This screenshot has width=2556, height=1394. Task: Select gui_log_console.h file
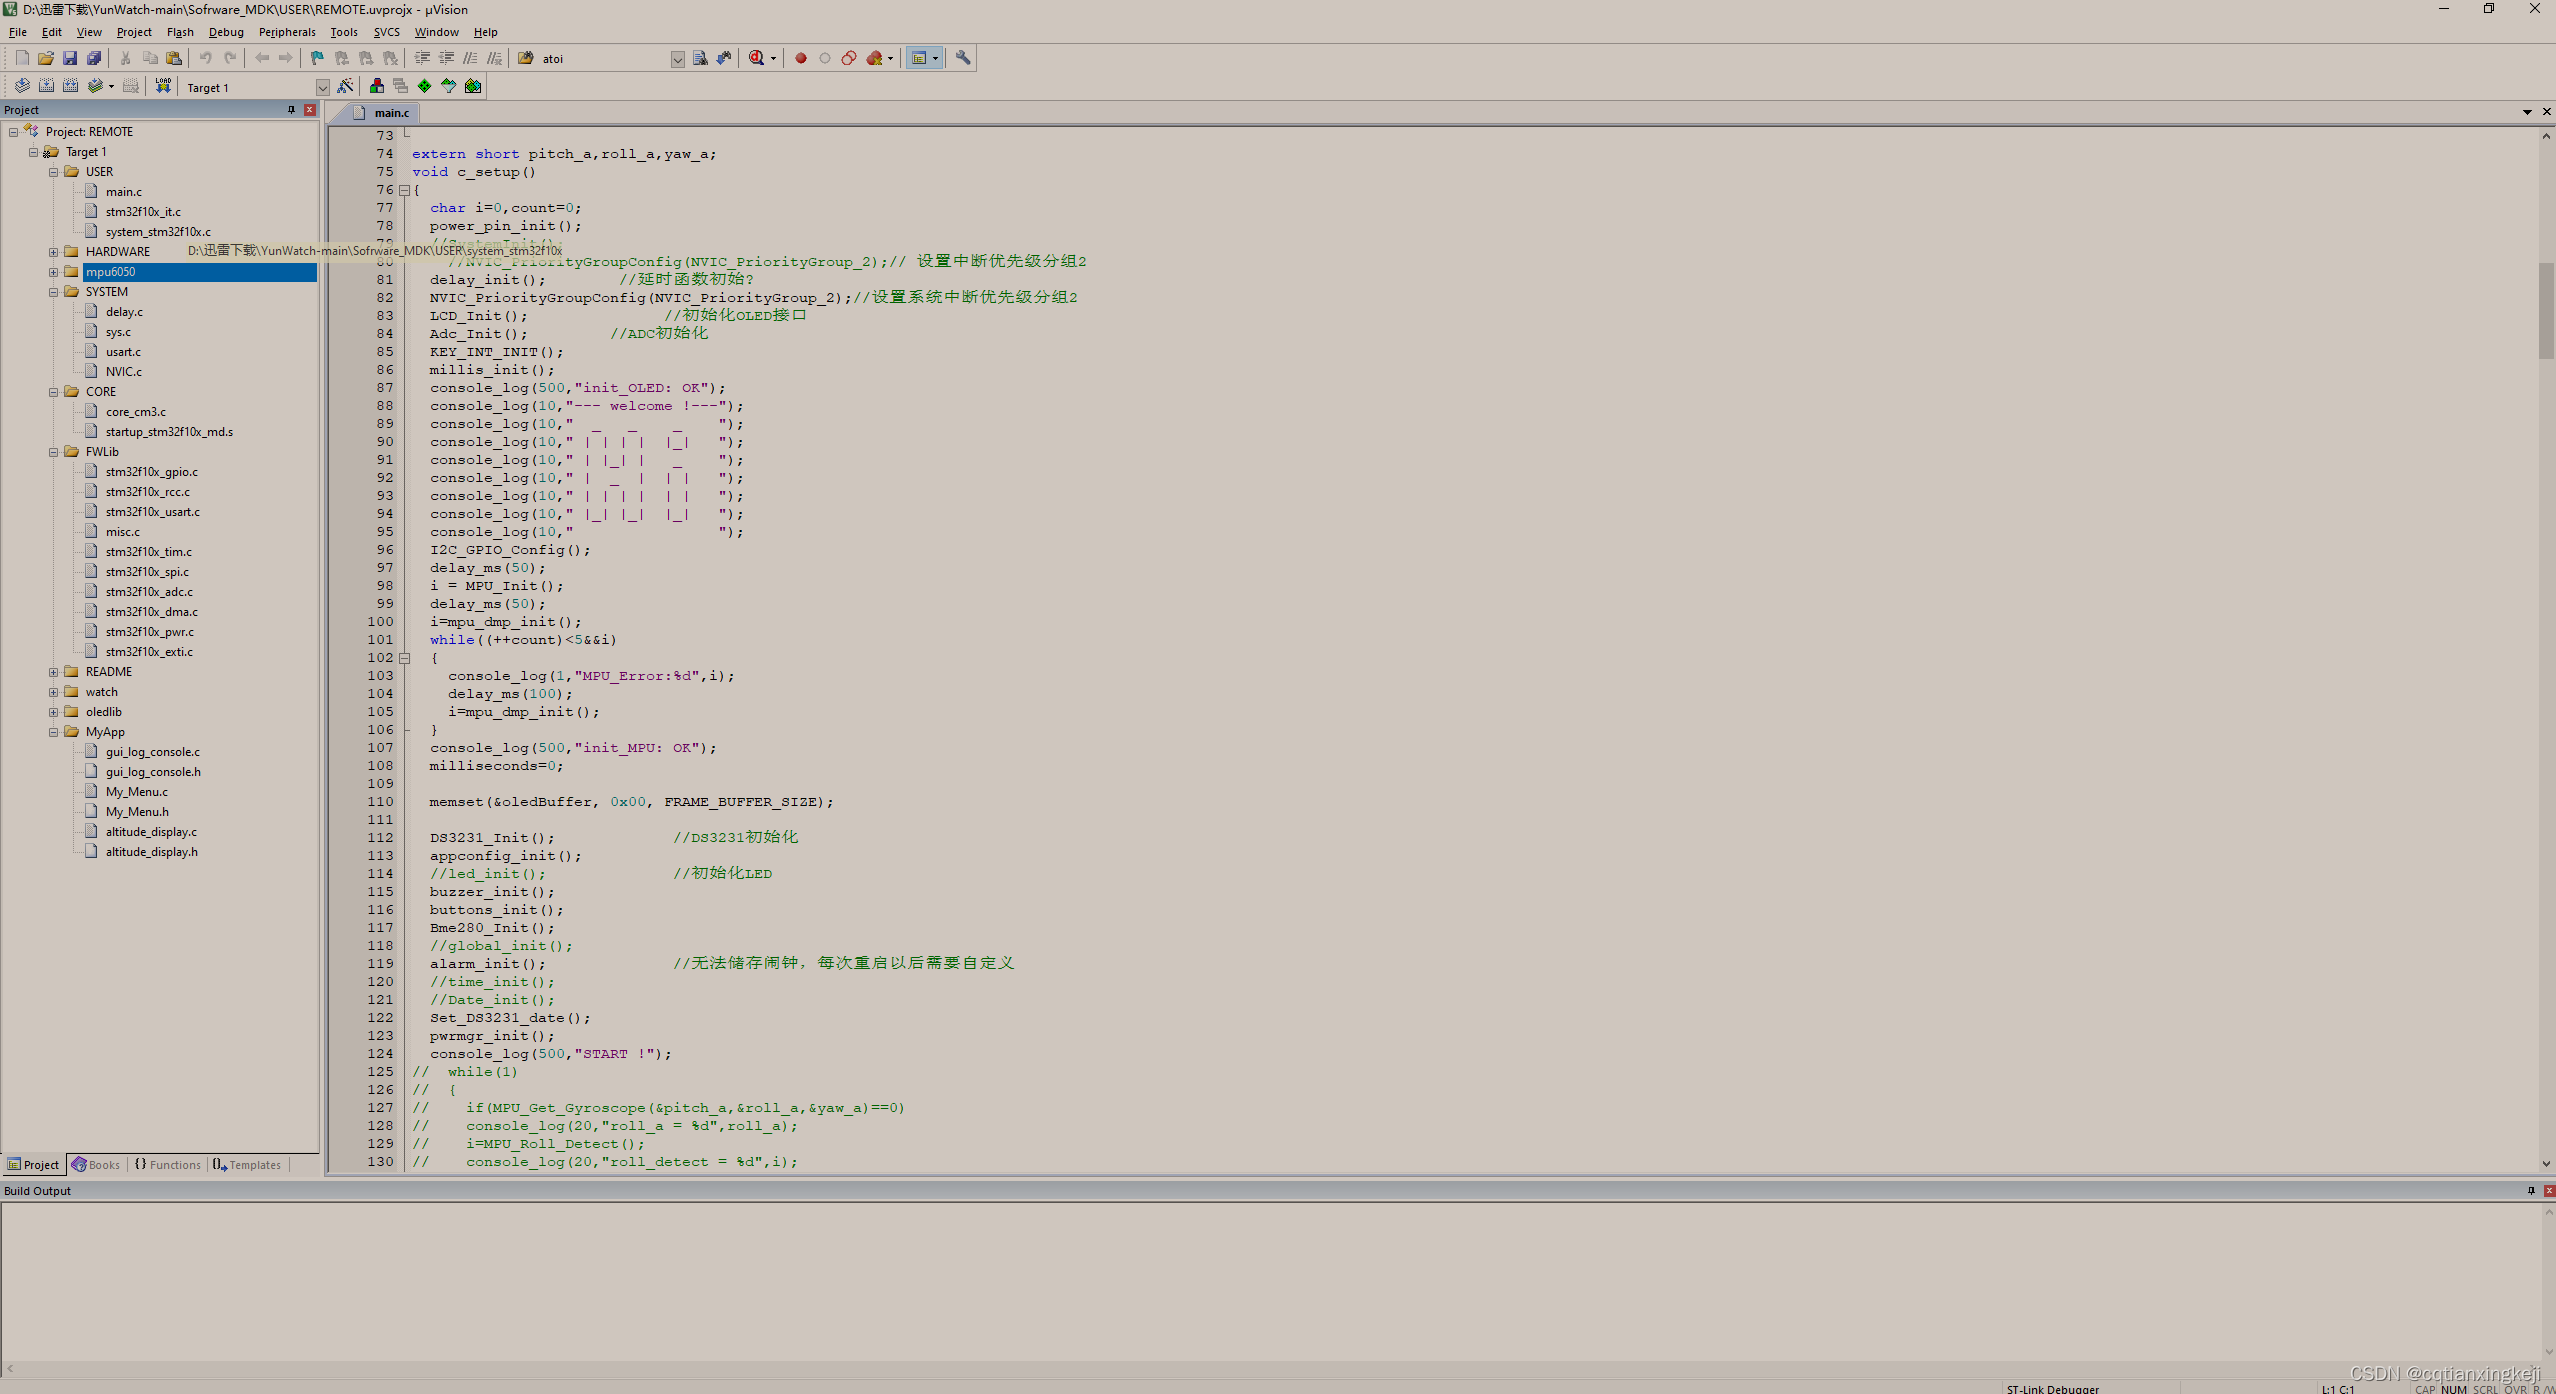click(x=152, y=772)
